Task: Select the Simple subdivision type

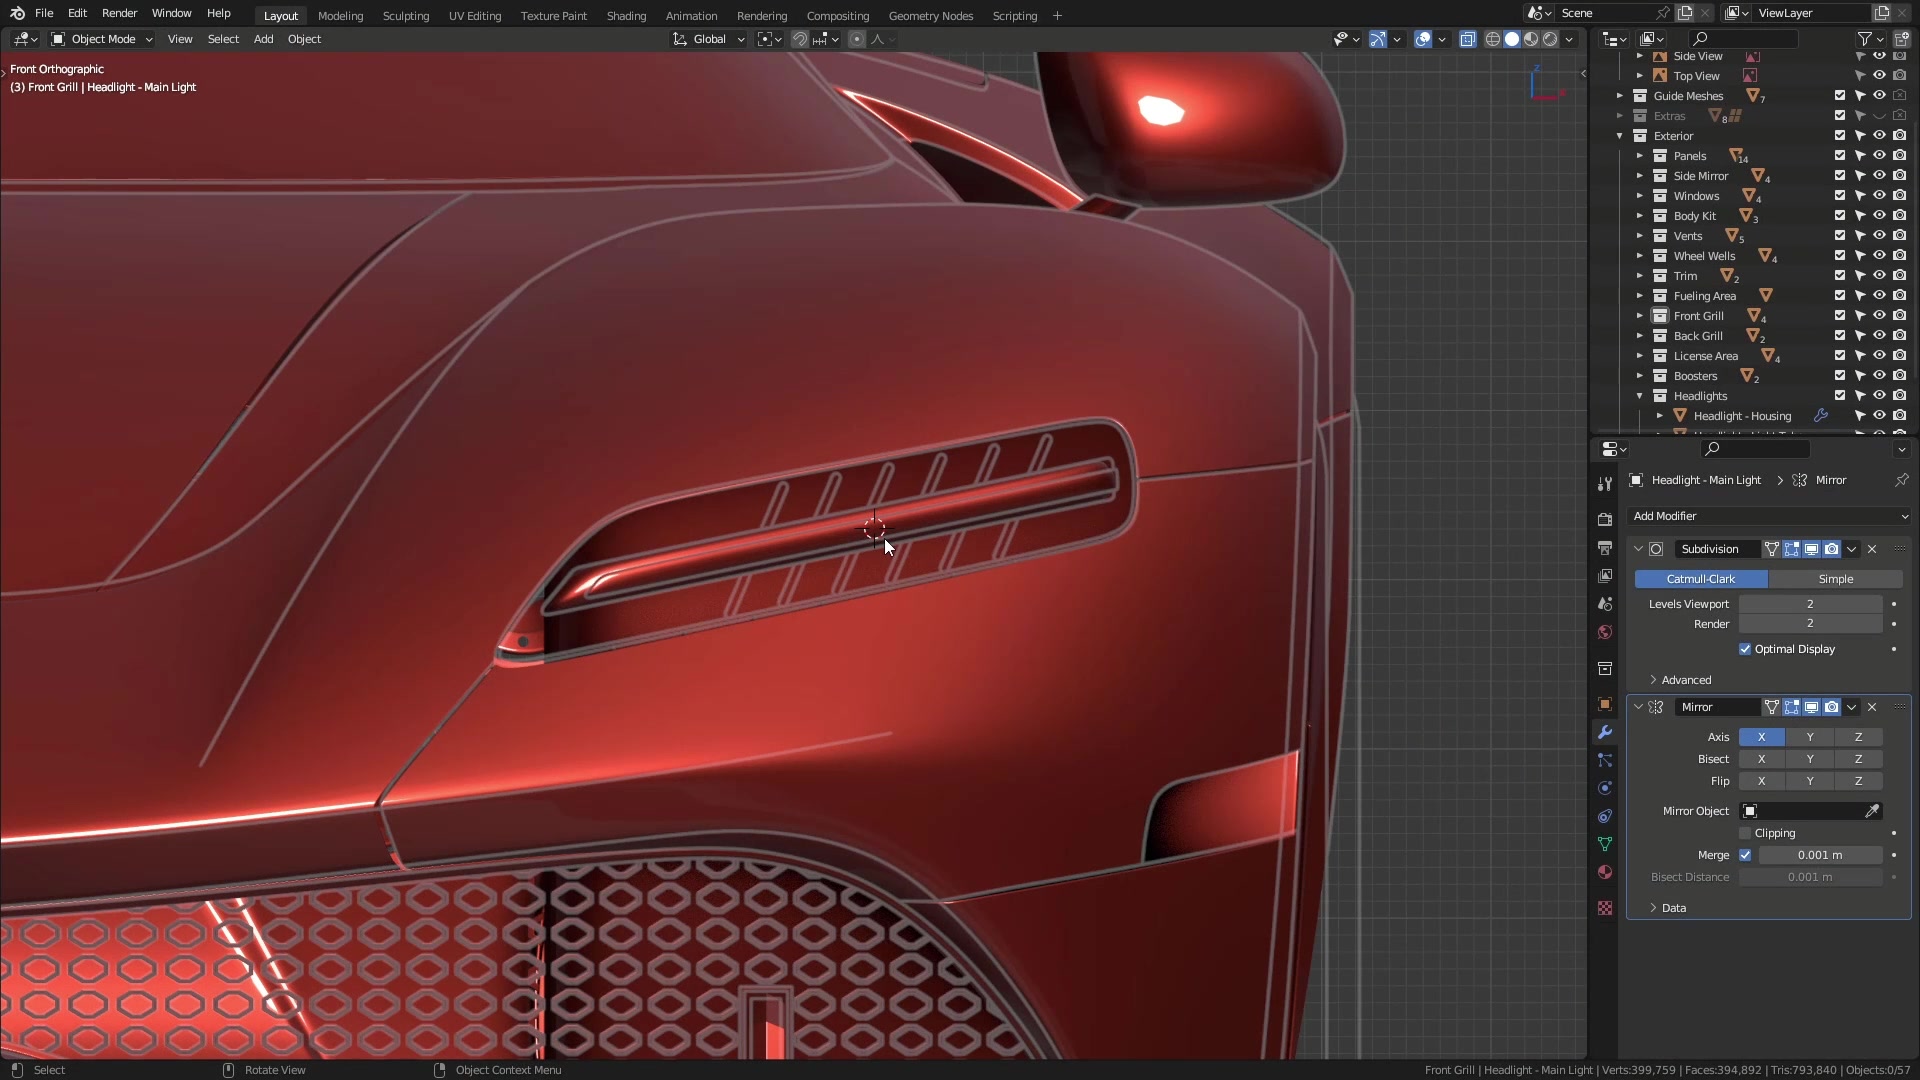Action: pyautogui.click(x=1835, y=579)
